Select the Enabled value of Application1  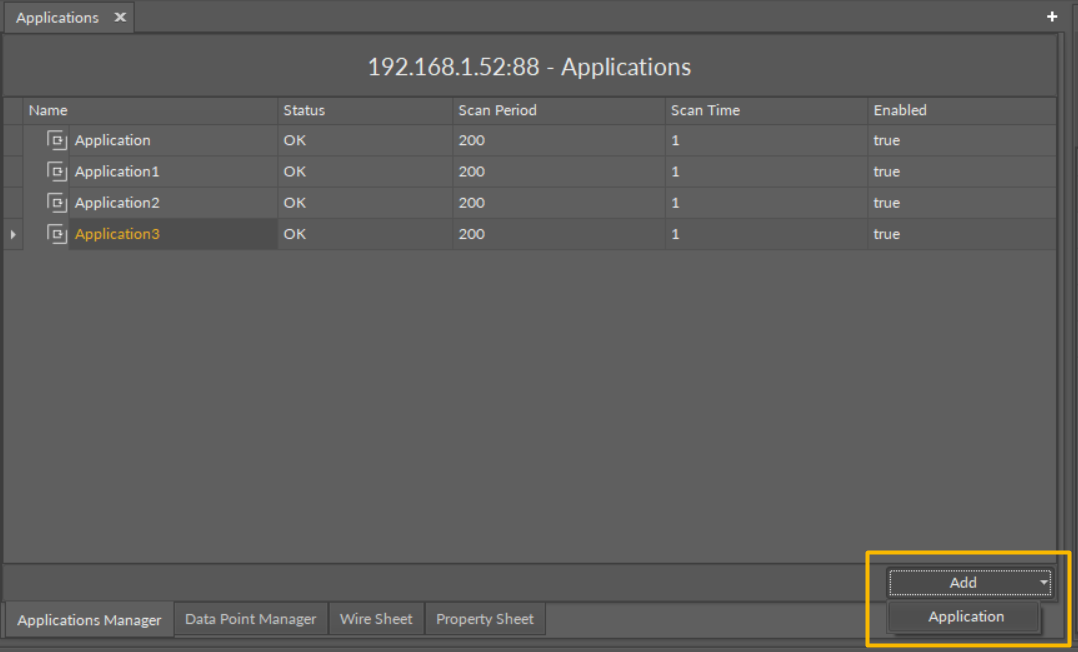coord(886,171)
